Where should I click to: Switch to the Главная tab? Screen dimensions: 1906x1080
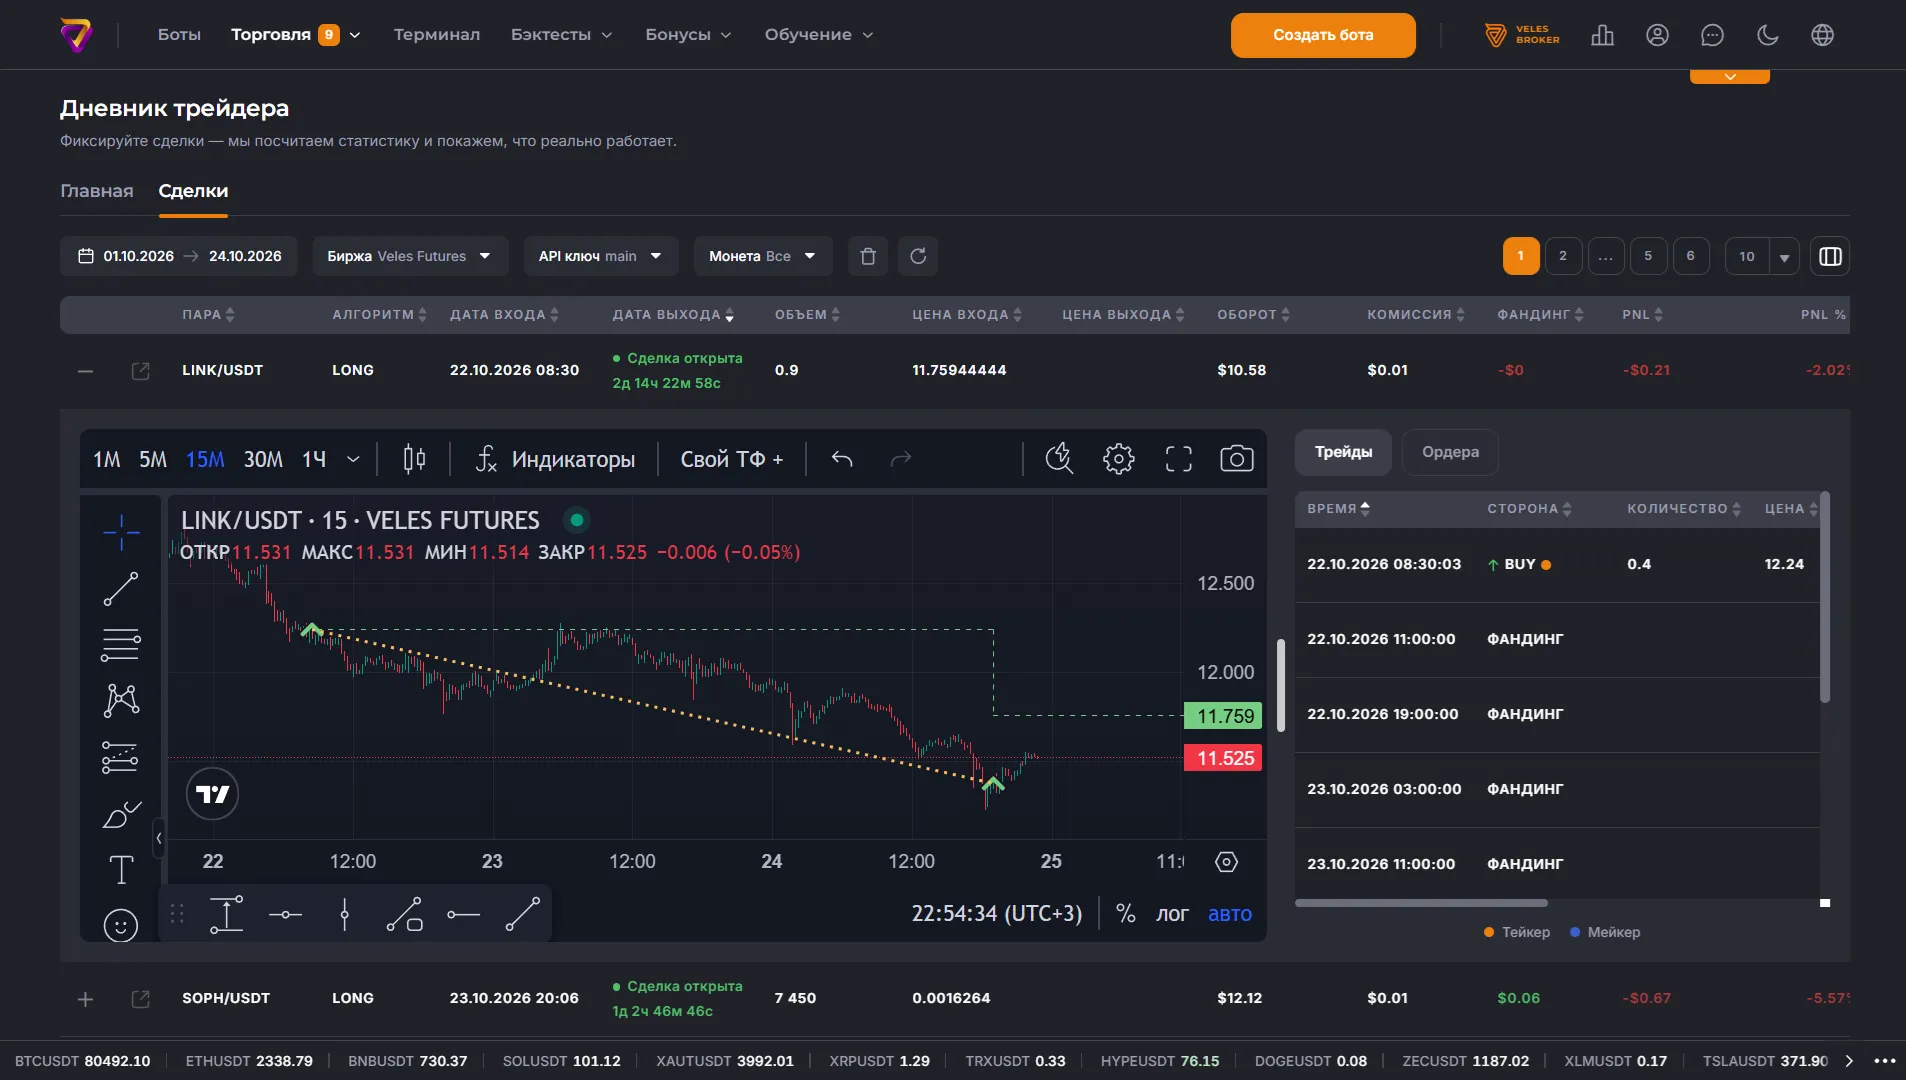[x=97, y=191]
